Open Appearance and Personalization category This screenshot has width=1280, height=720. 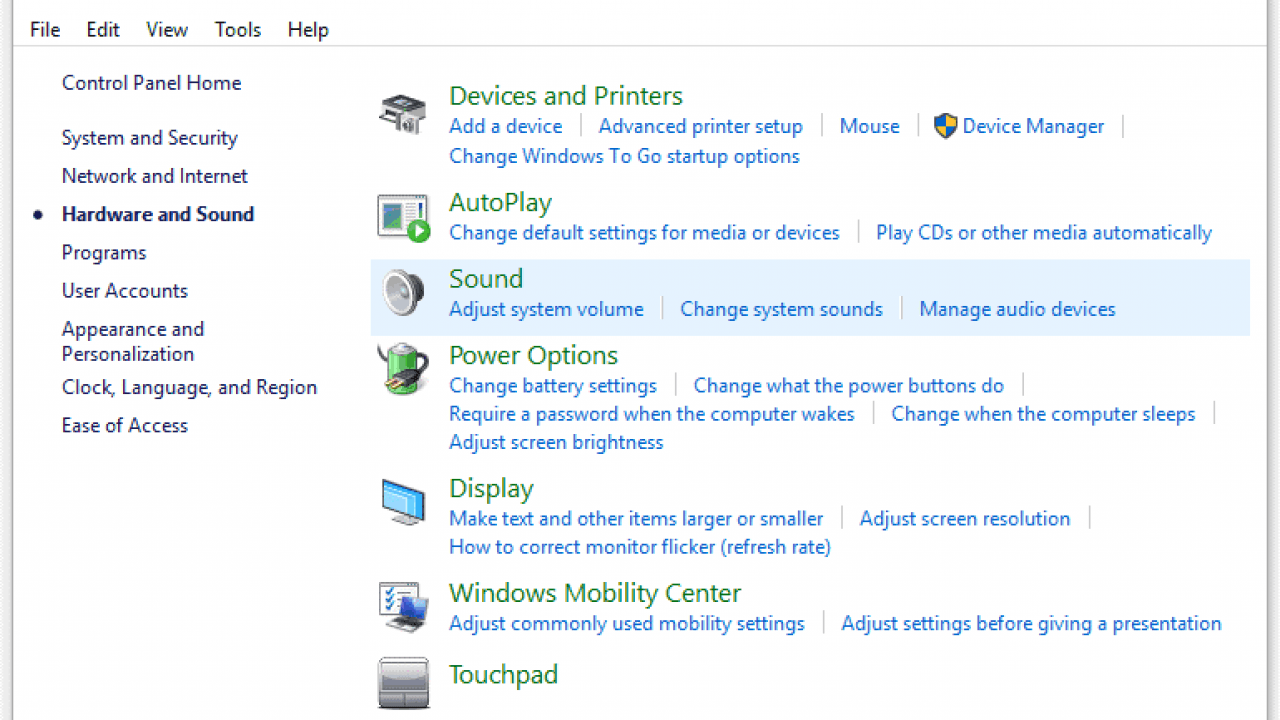[133, 341]
